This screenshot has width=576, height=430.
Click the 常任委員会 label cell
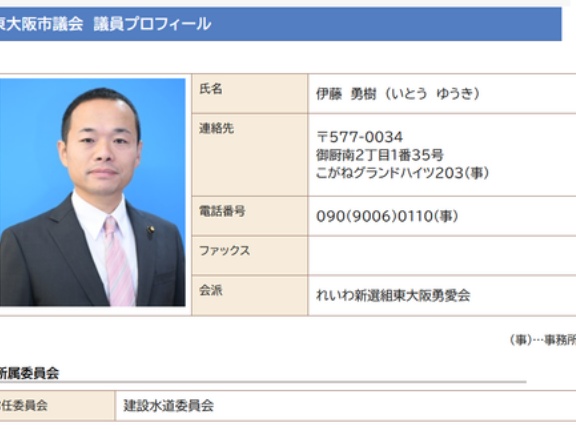pyautogui.click(x=57, y=406)
